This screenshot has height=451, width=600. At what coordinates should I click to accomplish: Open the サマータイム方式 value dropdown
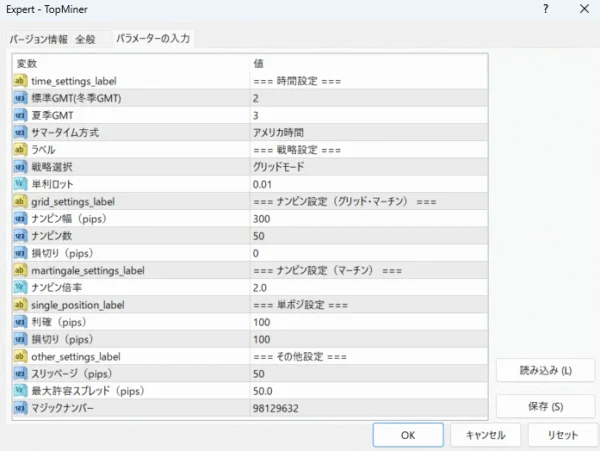[x=368, y=132]
